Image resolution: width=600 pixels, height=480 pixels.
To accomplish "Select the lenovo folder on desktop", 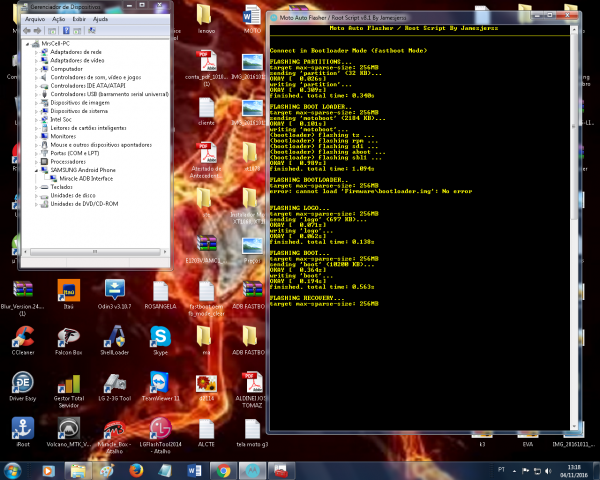I will [206, 19].
